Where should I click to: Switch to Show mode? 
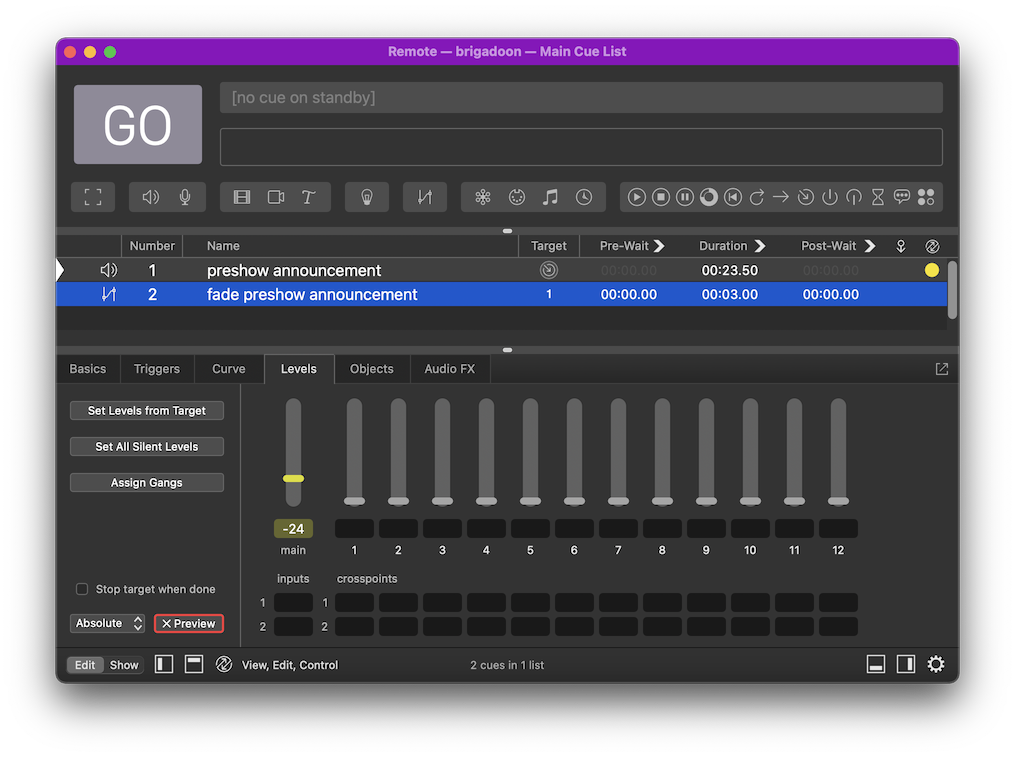124,665
